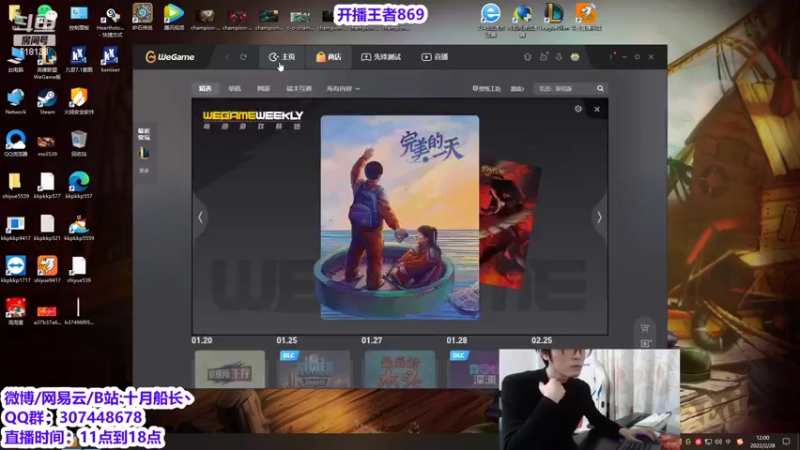800x450 pixels.
Task: Click the WeGame back navigation arrow
Action: [228, 57]
